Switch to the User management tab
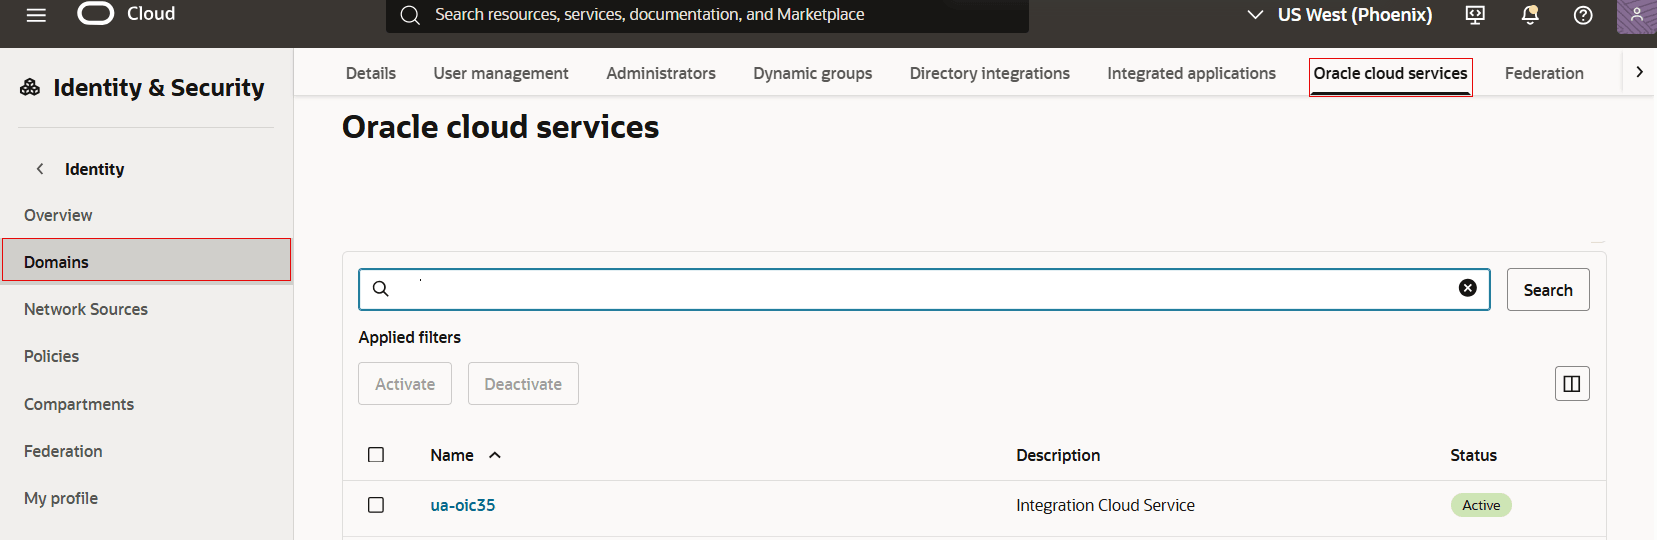This screenshot has width=1657, height=540. (x=501, y=73)
